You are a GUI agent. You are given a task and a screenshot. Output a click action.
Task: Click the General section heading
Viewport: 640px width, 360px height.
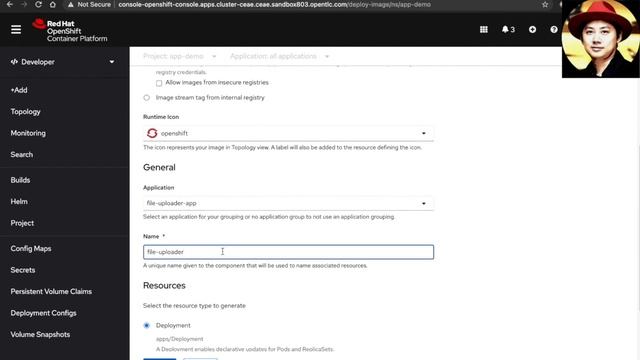click(x=159, y=167)
